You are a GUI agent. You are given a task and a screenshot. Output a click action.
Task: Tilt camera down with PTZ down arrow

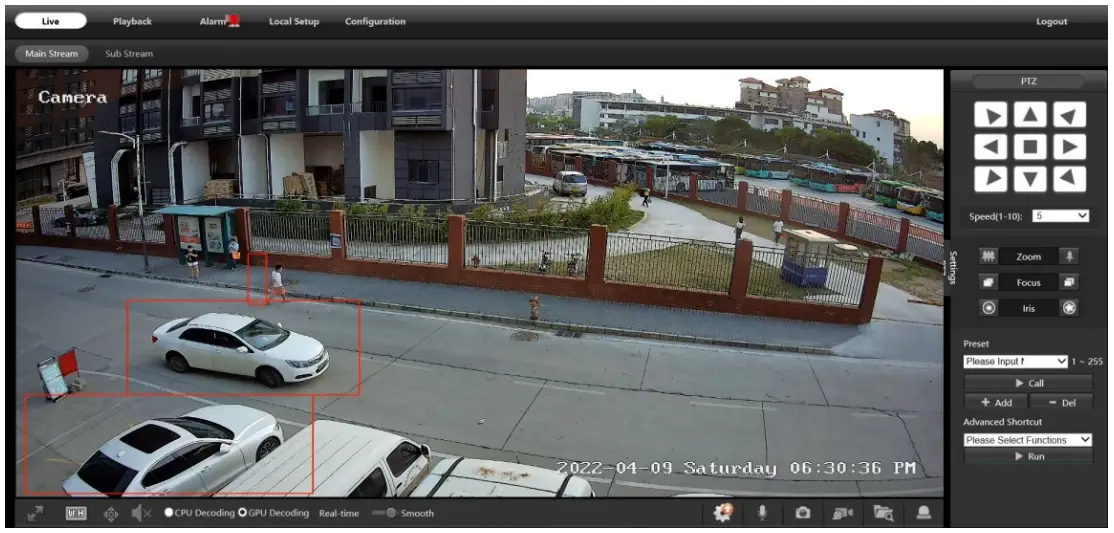[1029, 179]
